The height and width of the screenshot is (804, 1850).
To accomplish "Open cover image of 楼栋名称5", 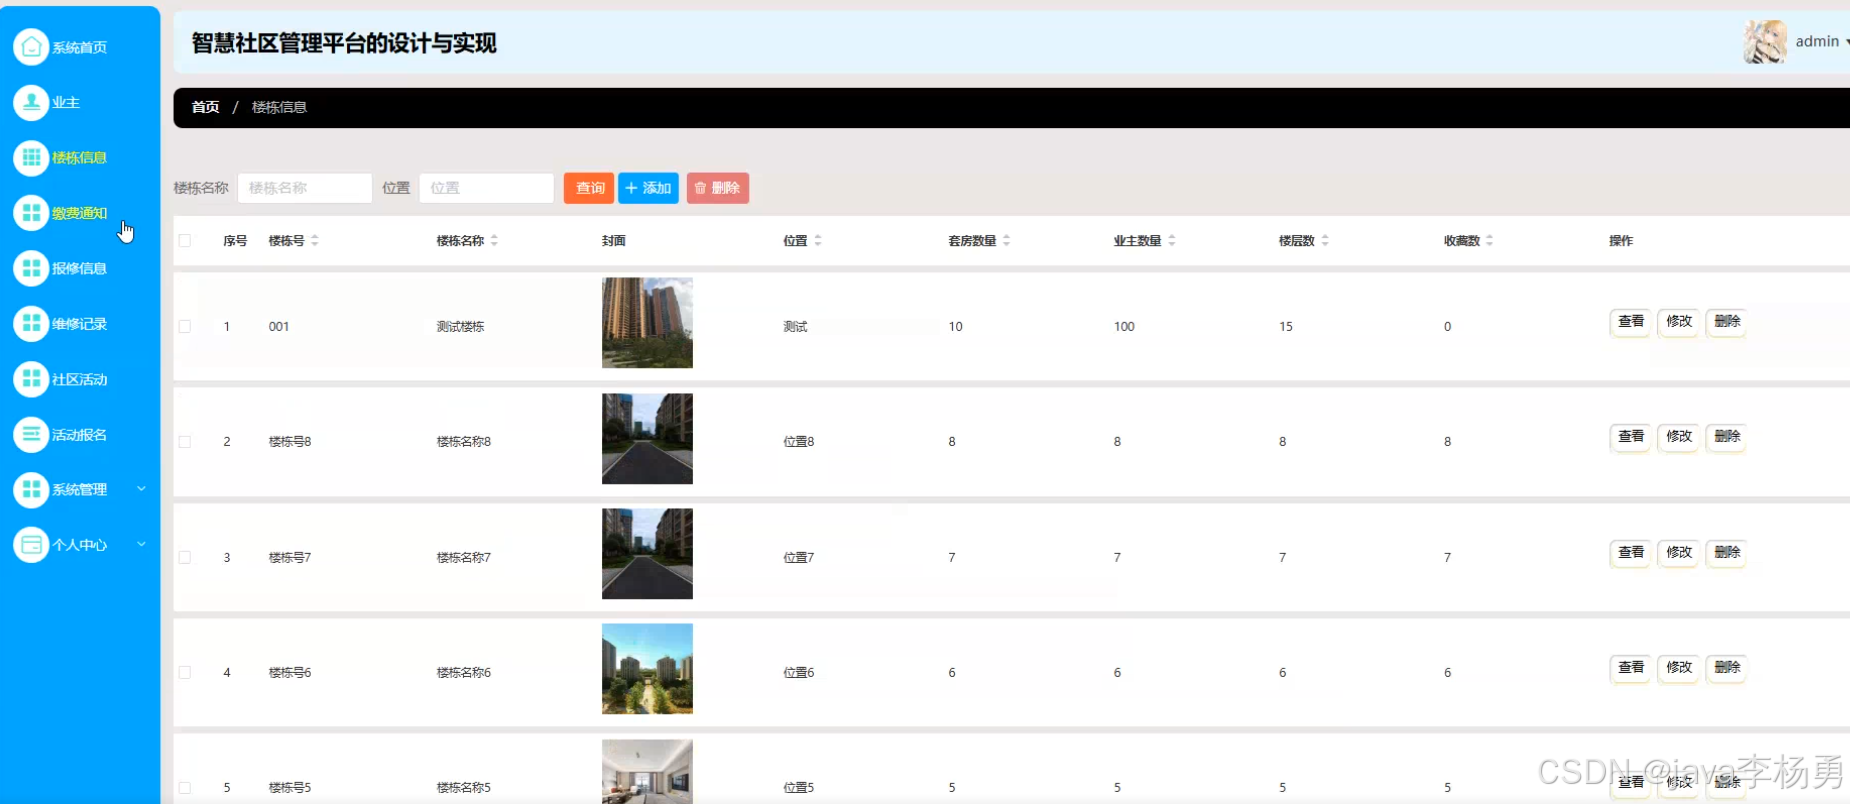I will coord(647,772).
